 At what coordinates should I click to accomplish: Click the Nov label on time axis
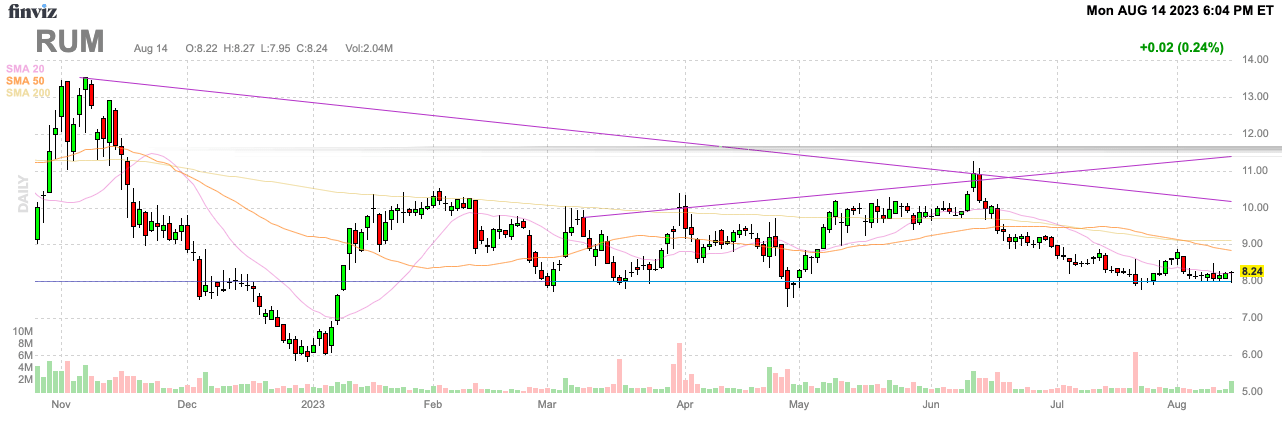61,405
